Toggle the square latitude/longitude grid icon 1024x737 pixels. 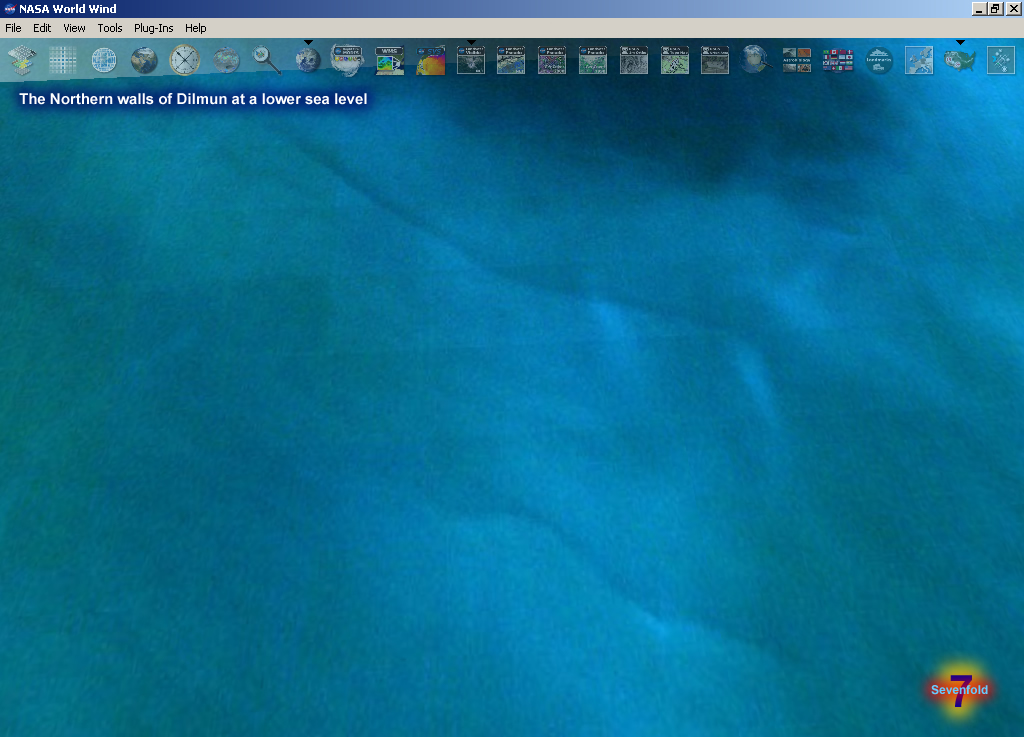63,60
